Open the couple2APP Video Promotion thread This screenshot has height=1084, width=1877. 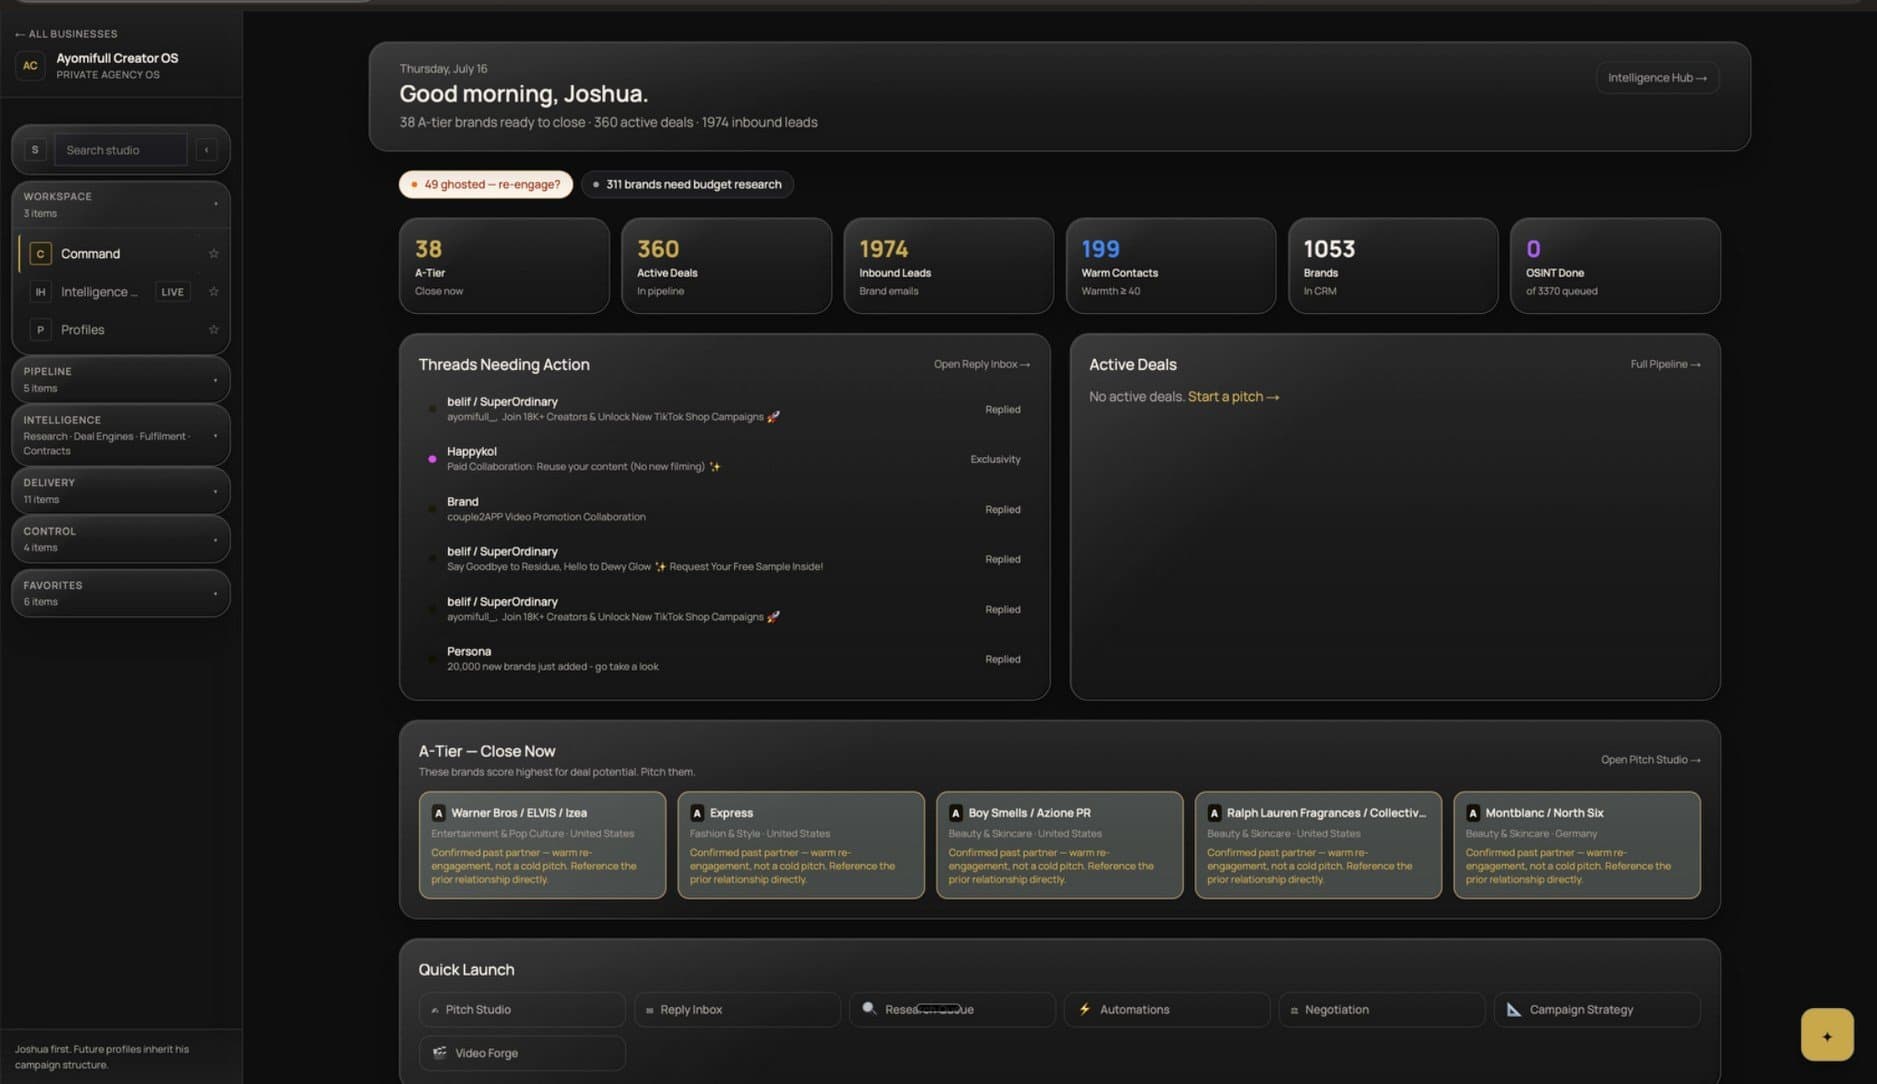[x=724, y=509]
